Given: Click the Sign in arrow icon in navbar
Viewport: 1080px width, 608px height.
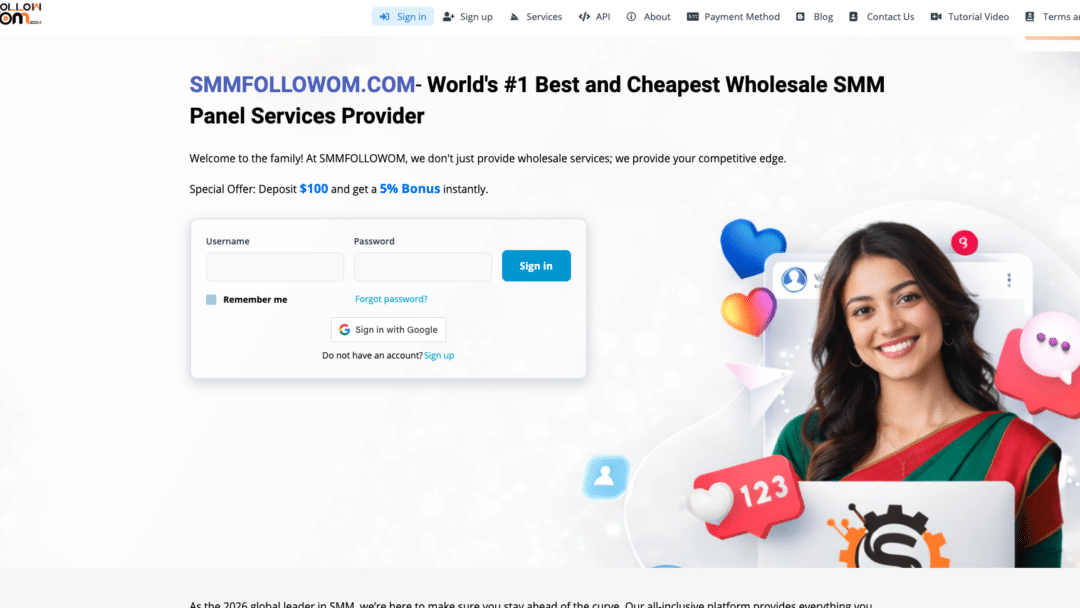Looking at the screenshot, I should click(x=384, y=17).
